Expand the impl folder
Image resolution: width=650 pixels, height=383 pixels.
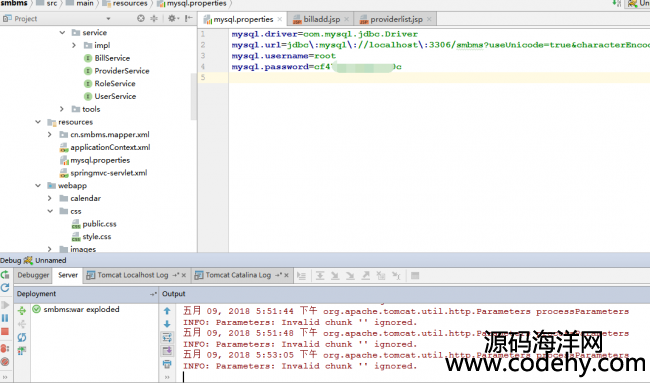click(74, 45)
